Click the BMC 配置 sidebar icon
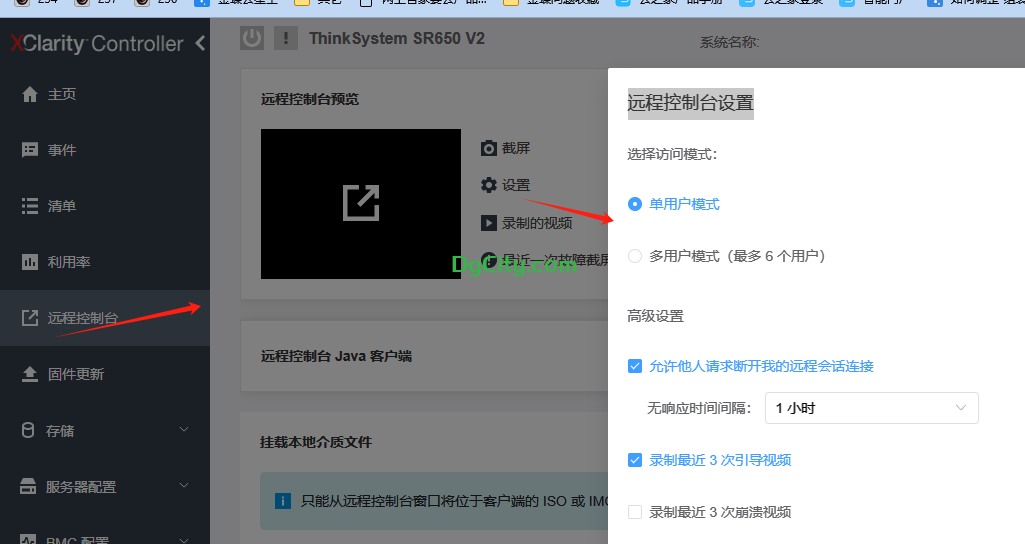1025x544 pixels. coord(28,539)
